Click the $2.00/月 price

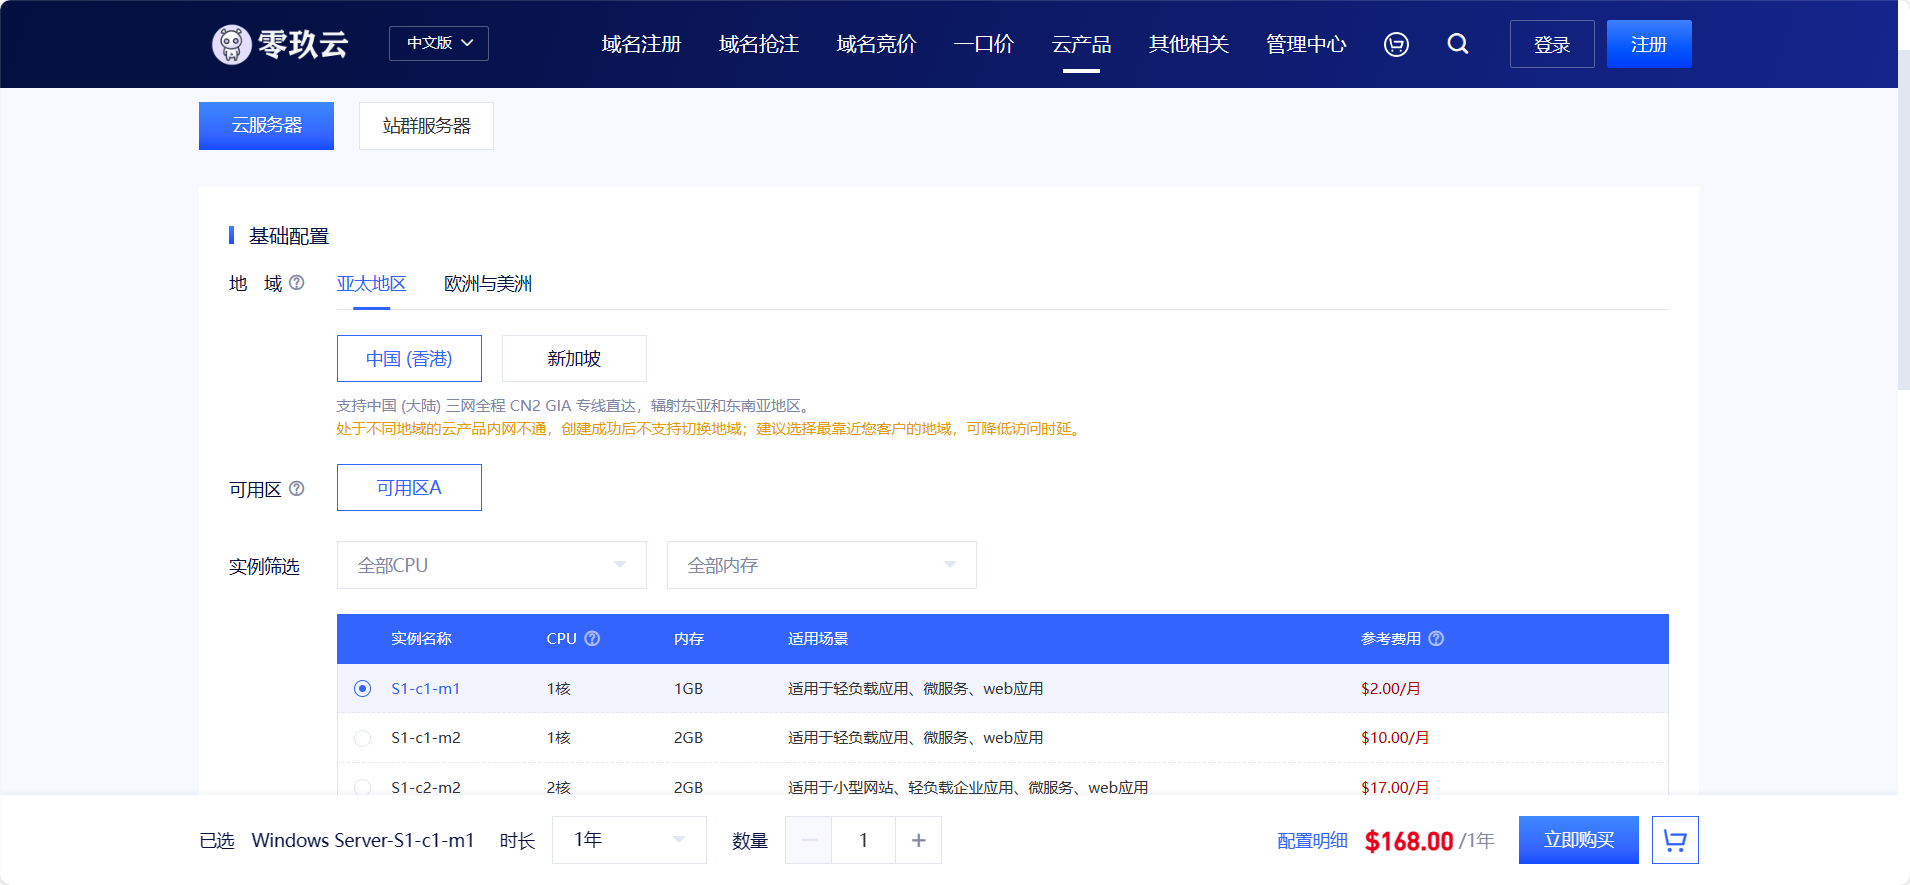1391,688
